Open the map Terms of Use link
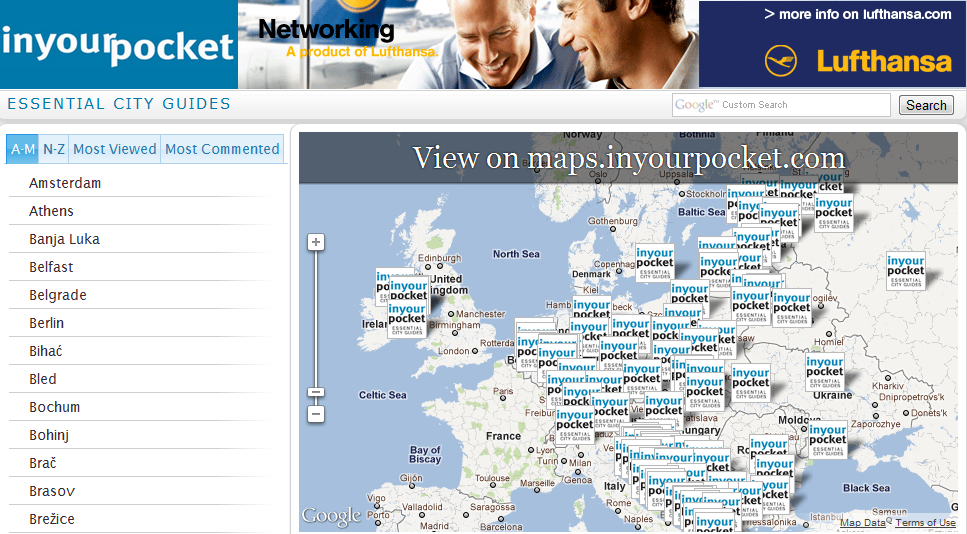 925,523
